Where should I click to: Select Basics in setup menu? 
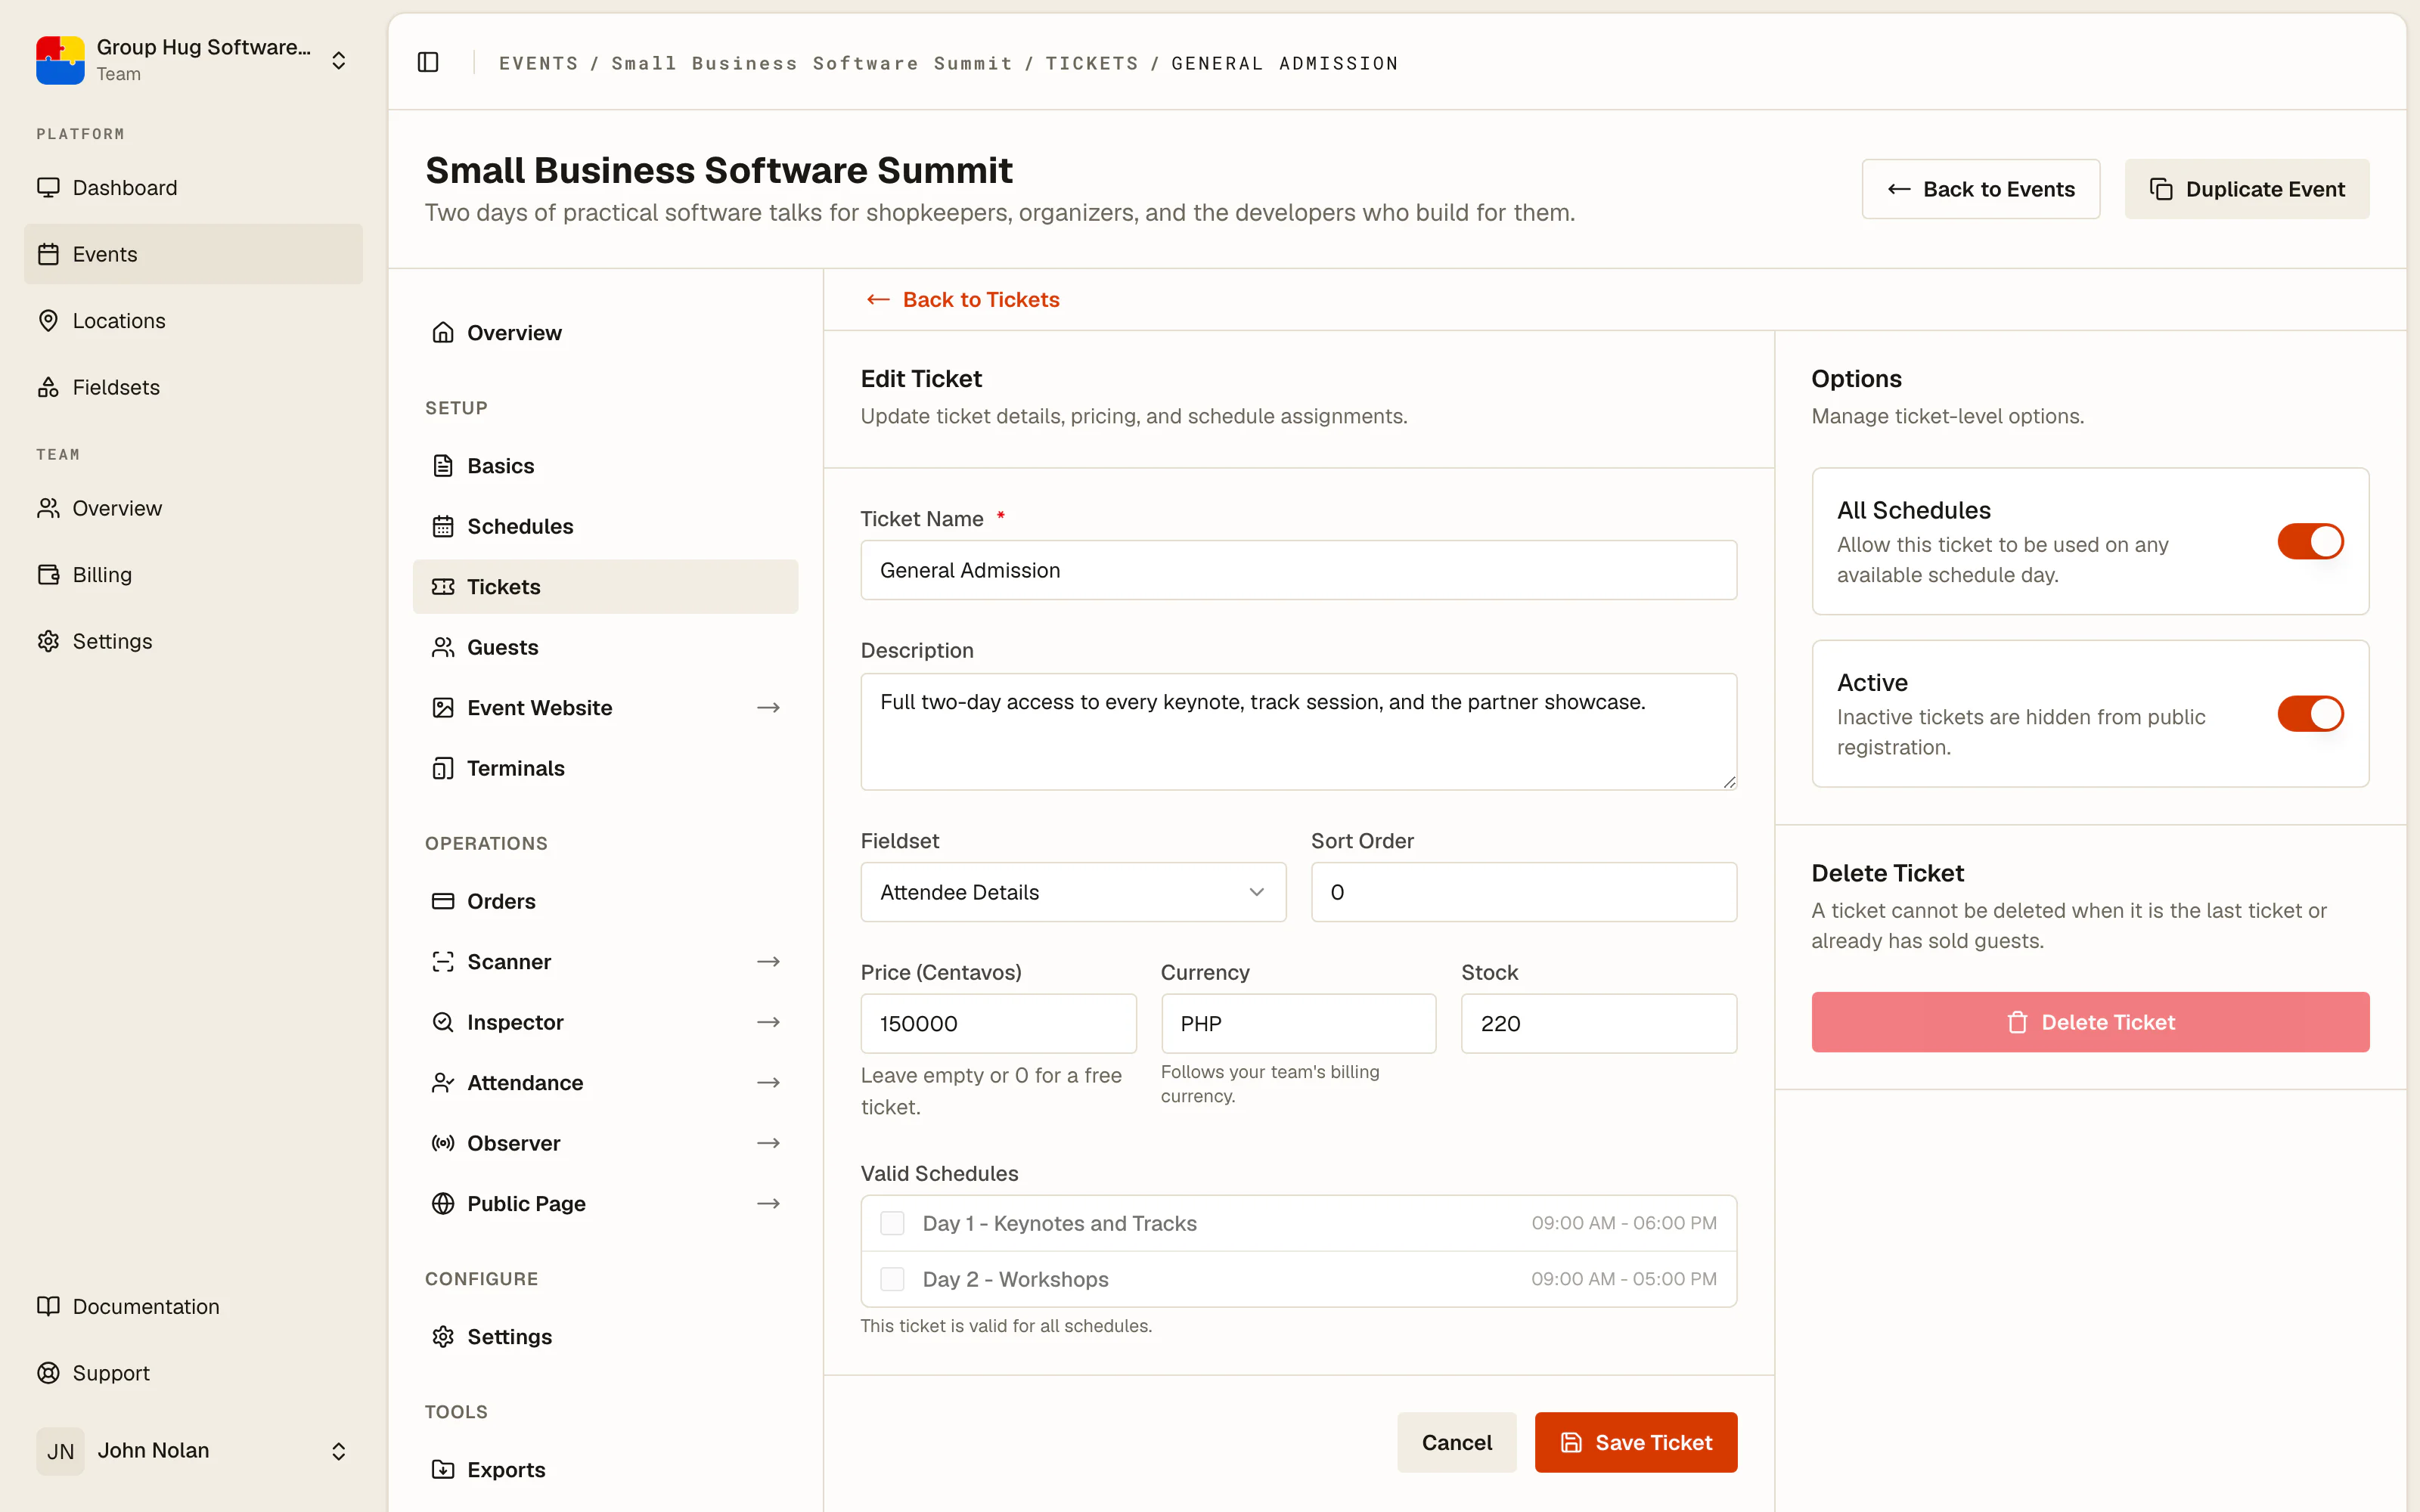605,466
